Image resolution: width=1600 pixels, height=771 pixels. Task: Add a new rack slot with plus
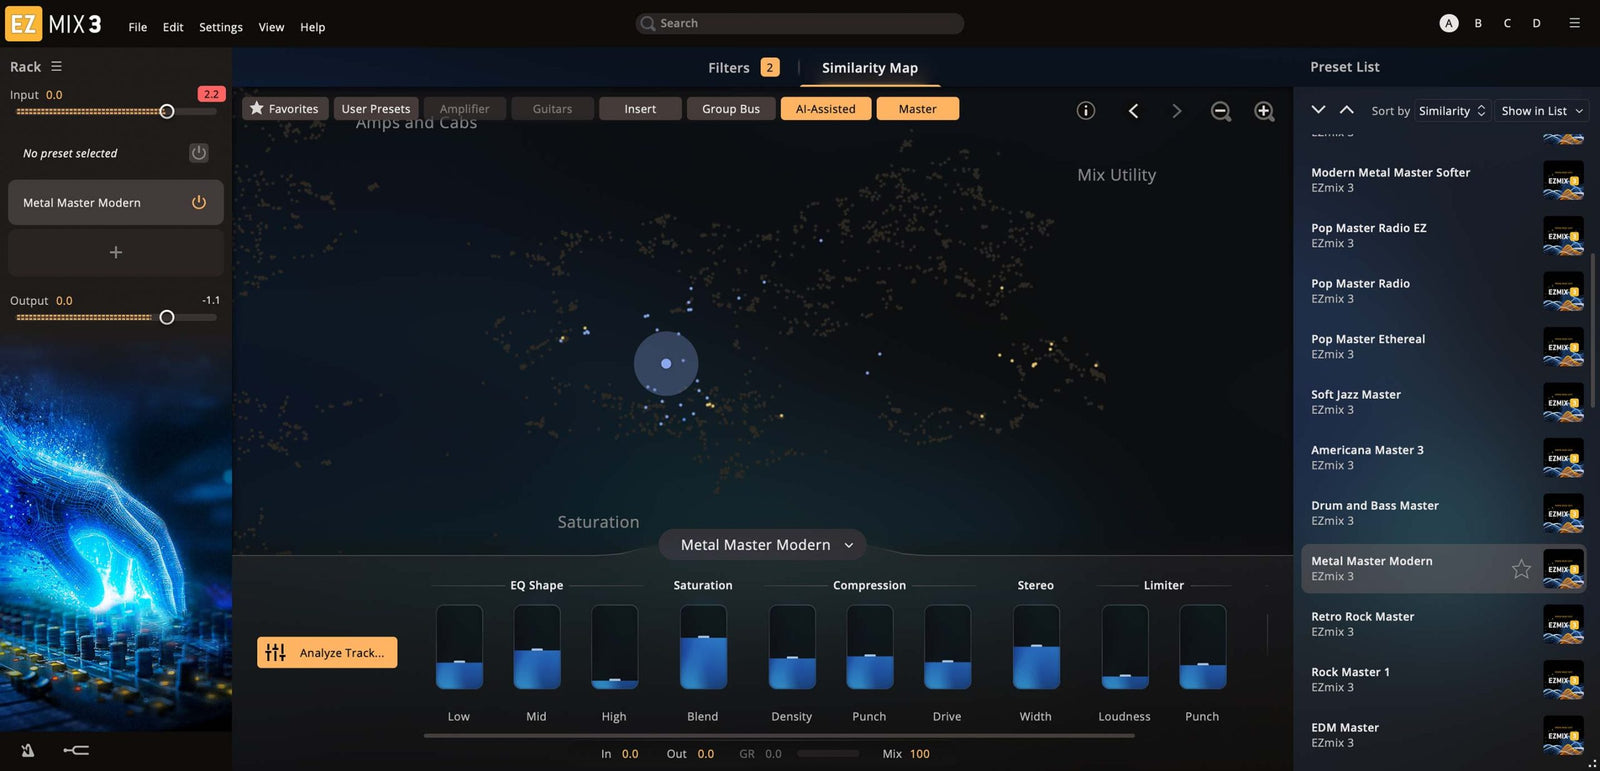click(116, 252)
